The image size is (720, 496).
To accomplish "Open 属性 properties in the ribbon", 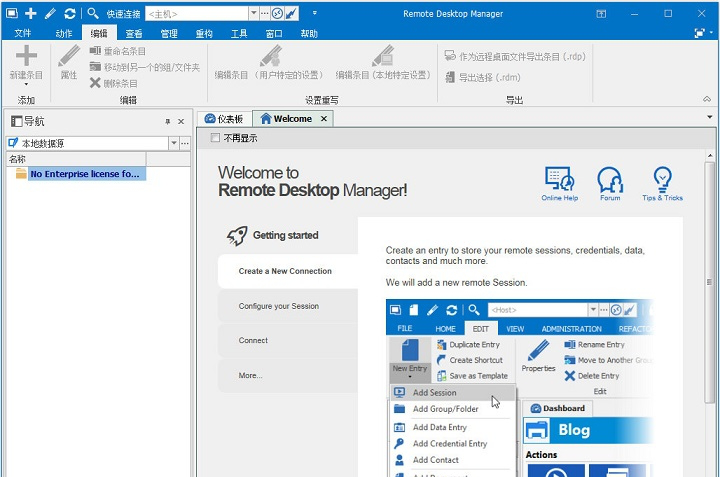I will 69,62.
